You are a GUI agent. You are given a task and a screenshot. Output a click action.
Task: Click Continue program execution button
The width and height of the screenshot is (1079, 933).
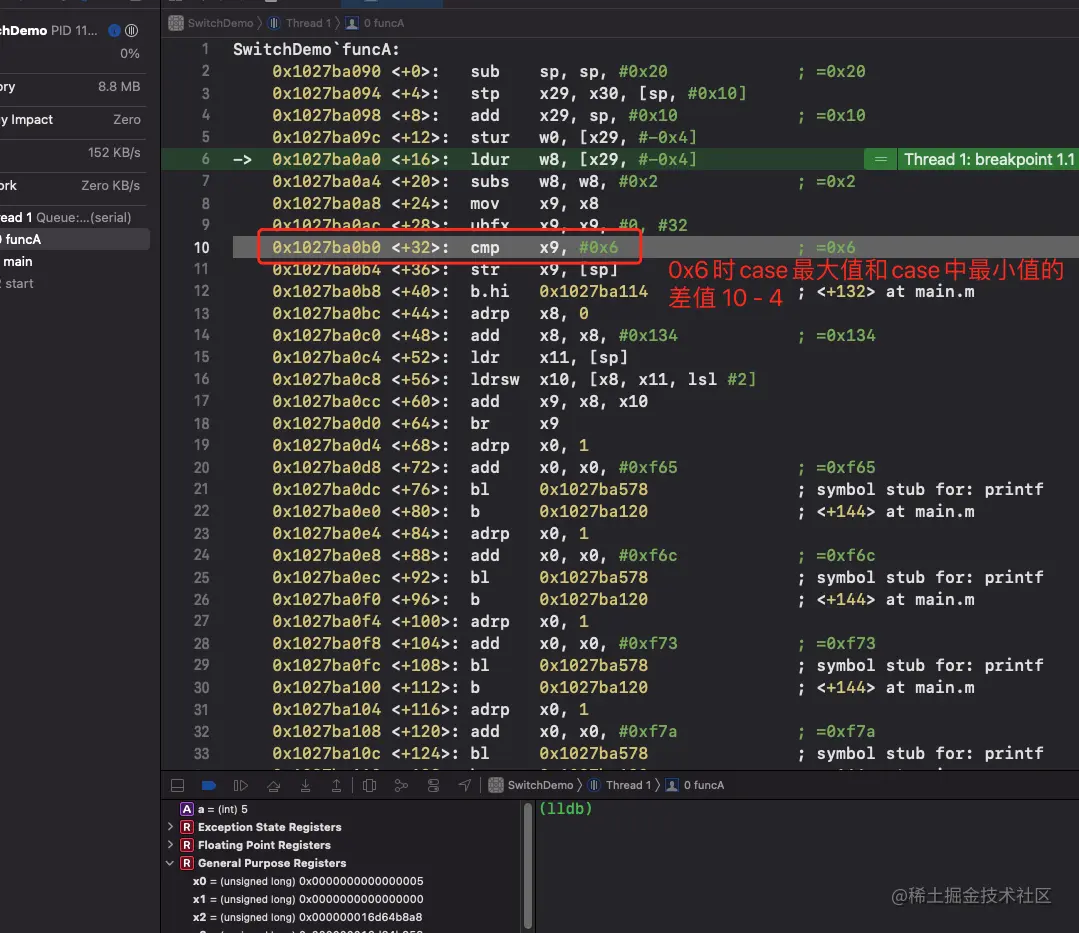240,786
